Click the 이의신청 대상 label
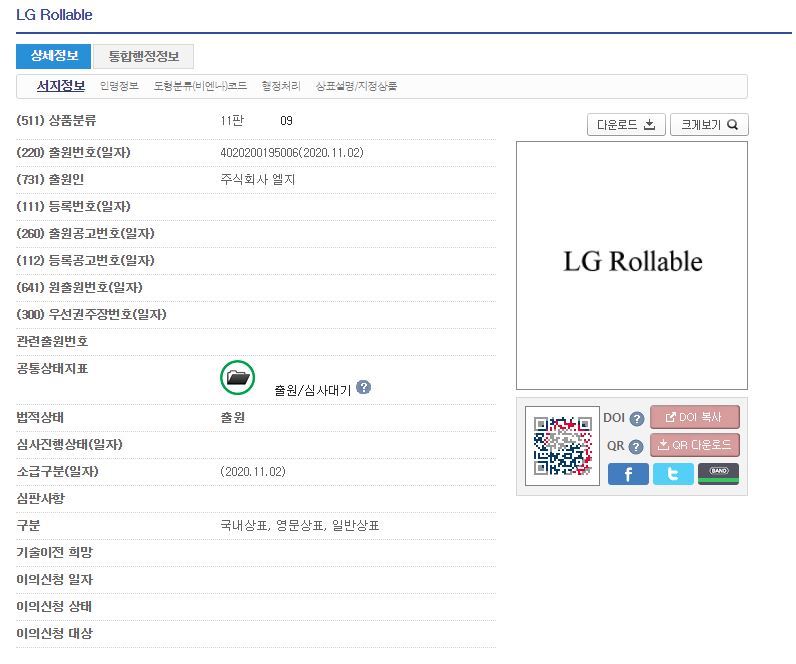Screen dimensions: 796x664 click(55, 634)
